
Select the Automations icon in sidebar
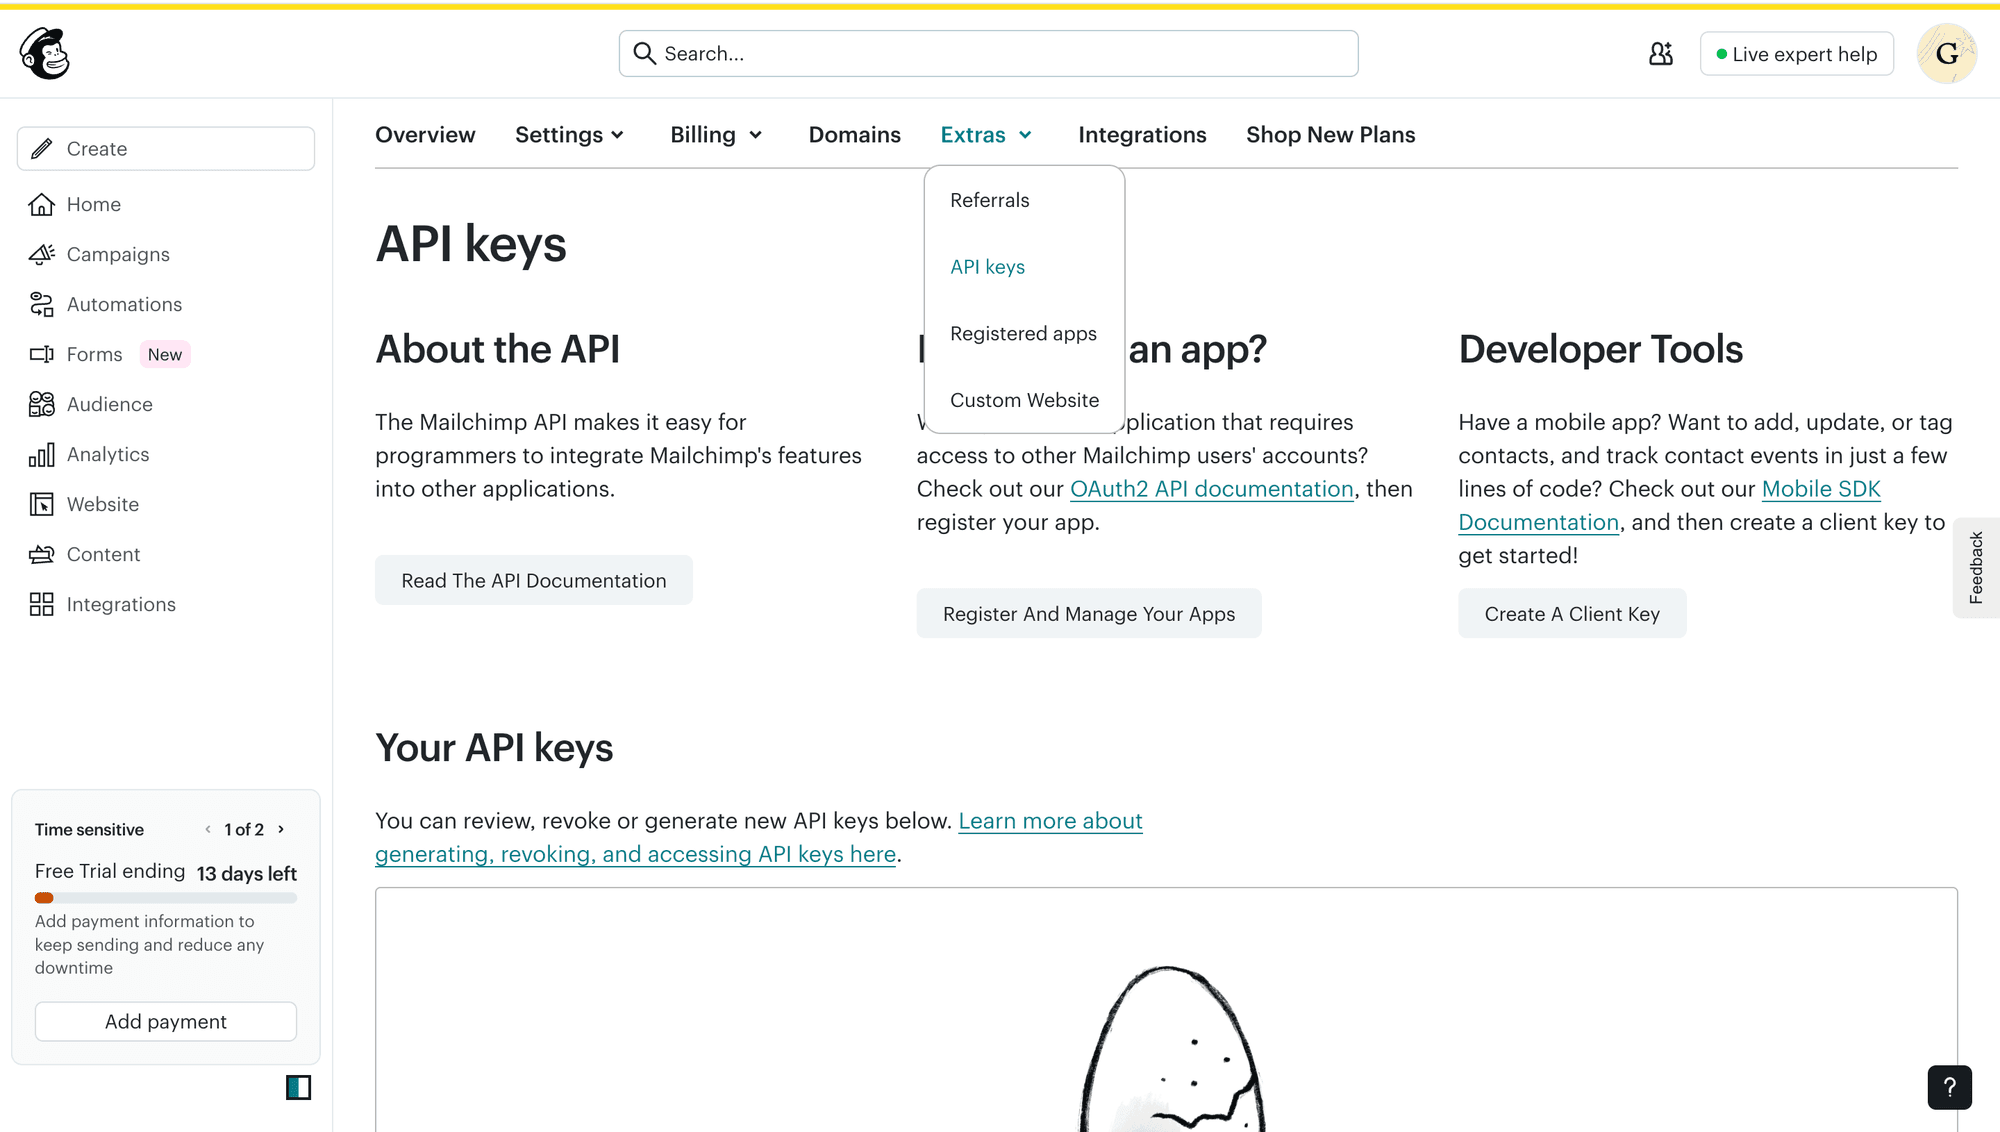coord(41,304)
